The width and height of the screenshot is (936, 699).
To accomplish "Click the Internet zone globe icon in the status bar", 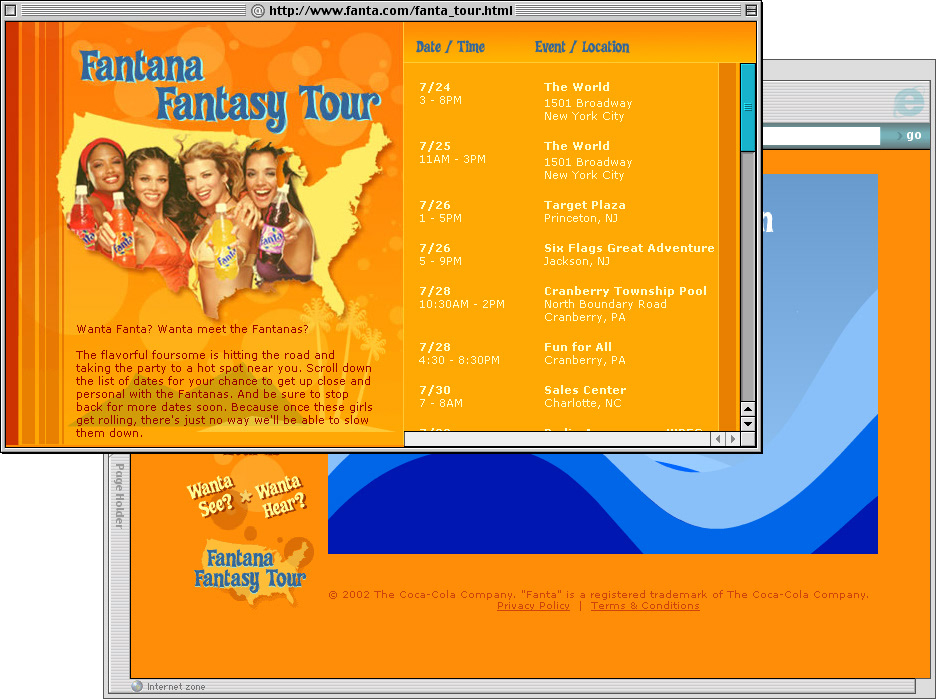I will [137, 686].
